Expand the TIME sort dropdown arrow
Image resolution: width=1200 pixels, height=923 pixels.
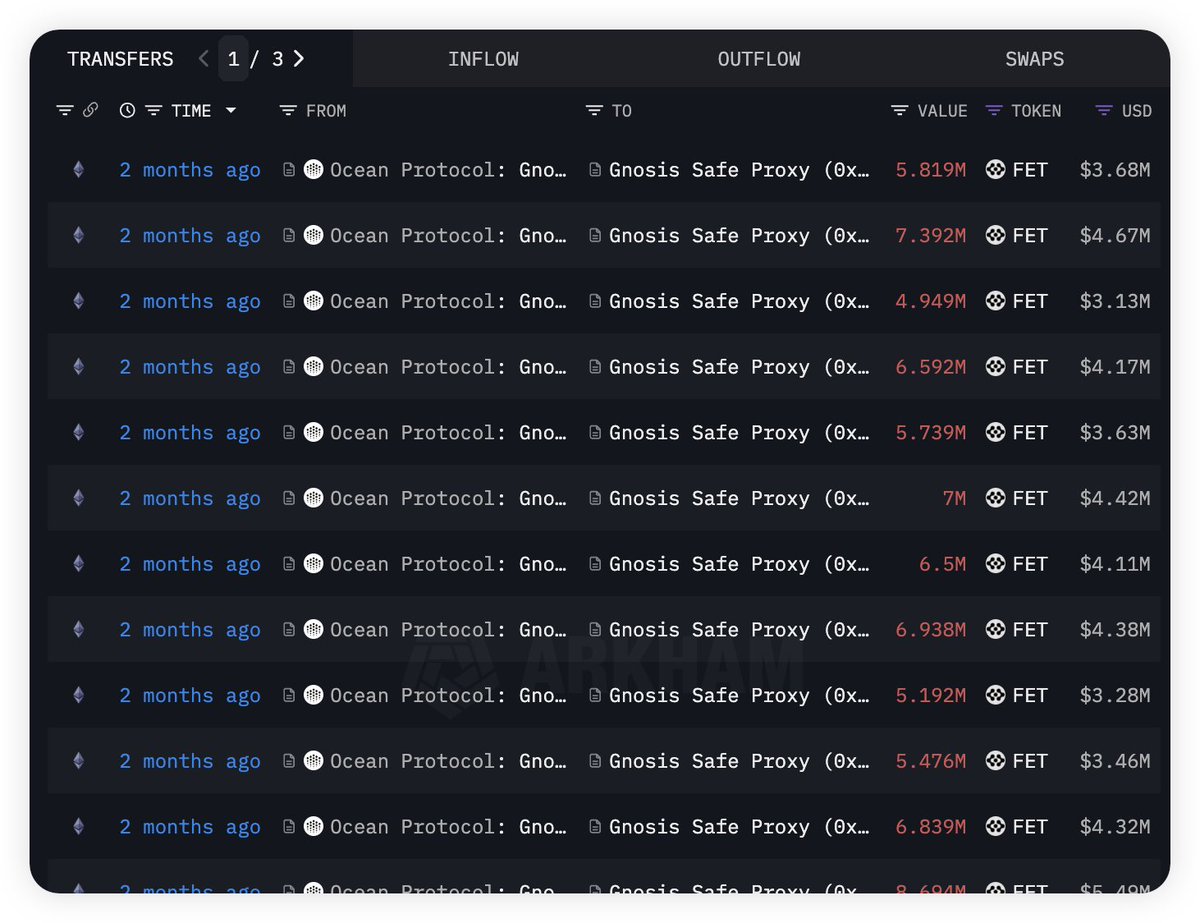[x=231, y=110]
